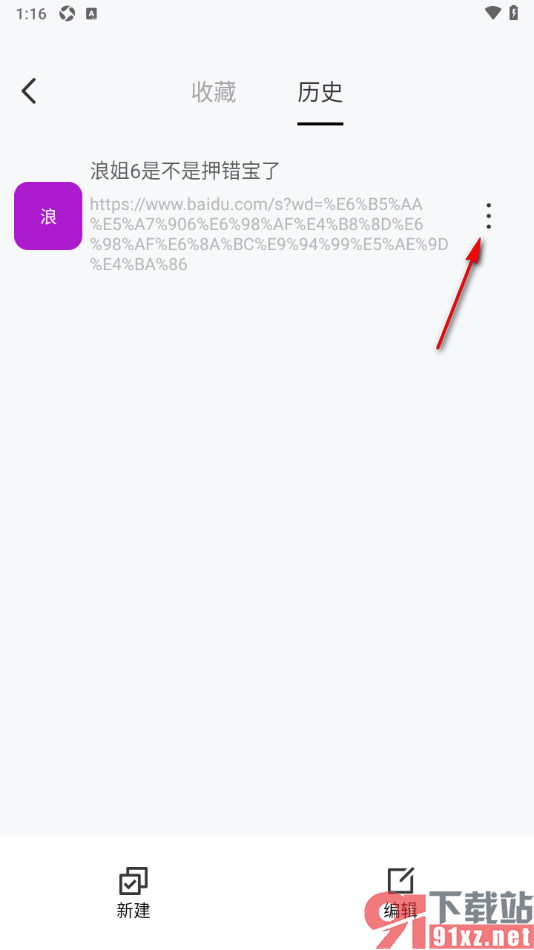
Task: Click the 91xz.net watermark text
Action: [481, 935]
